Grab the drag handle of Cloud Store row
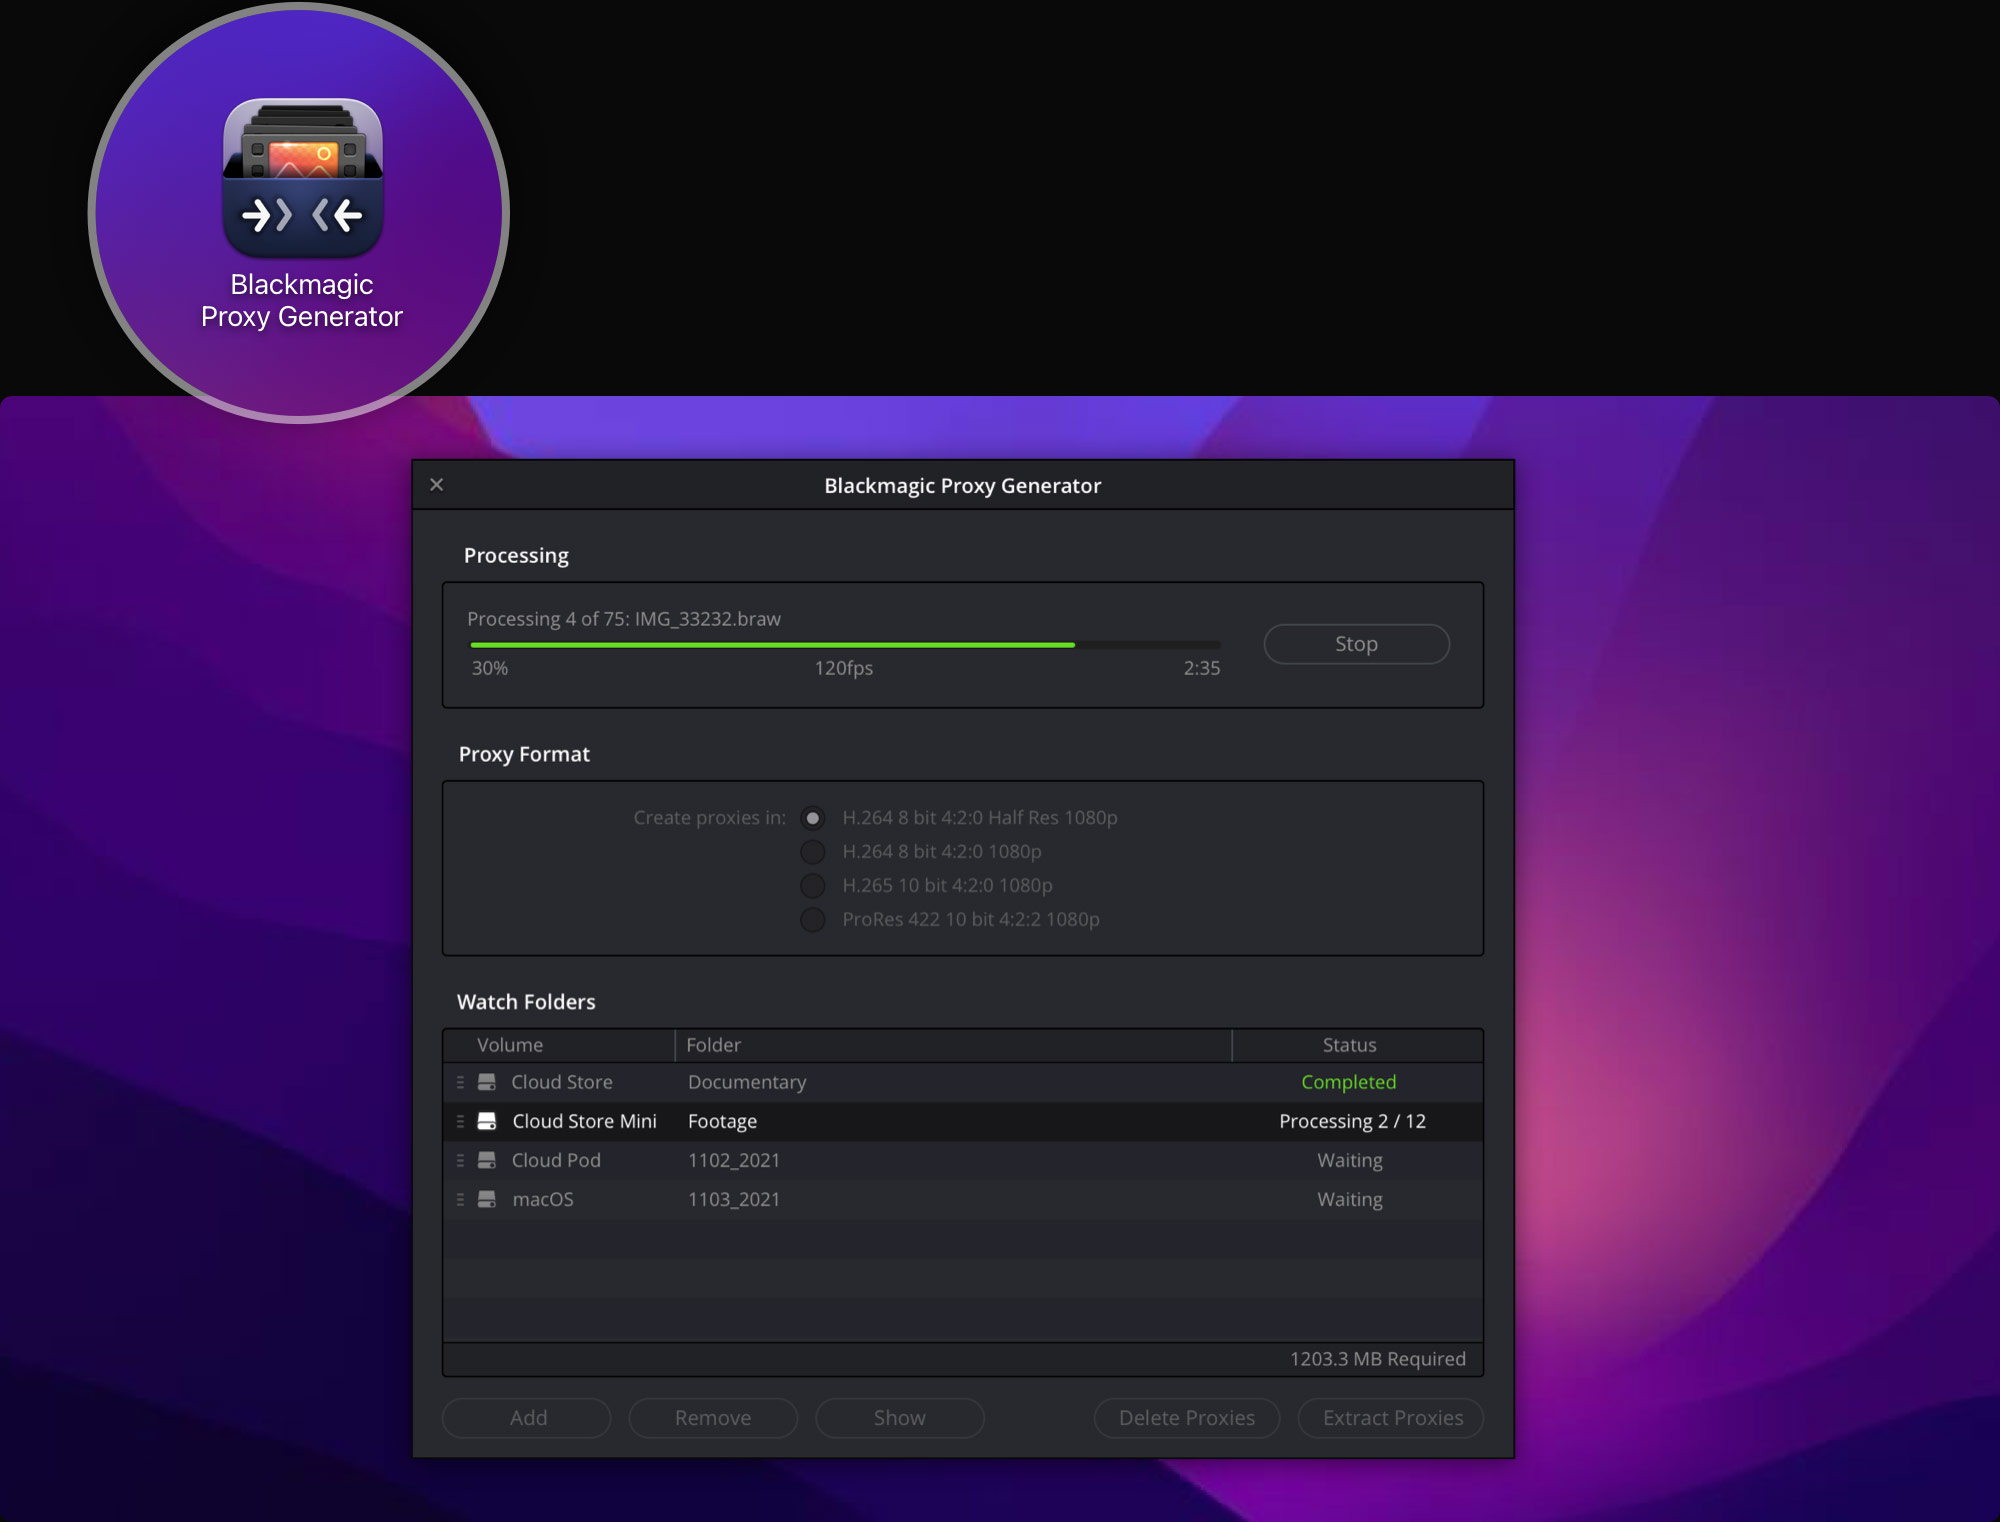This screenshot has height=1522, width=2000. (x=460, y=1082)
